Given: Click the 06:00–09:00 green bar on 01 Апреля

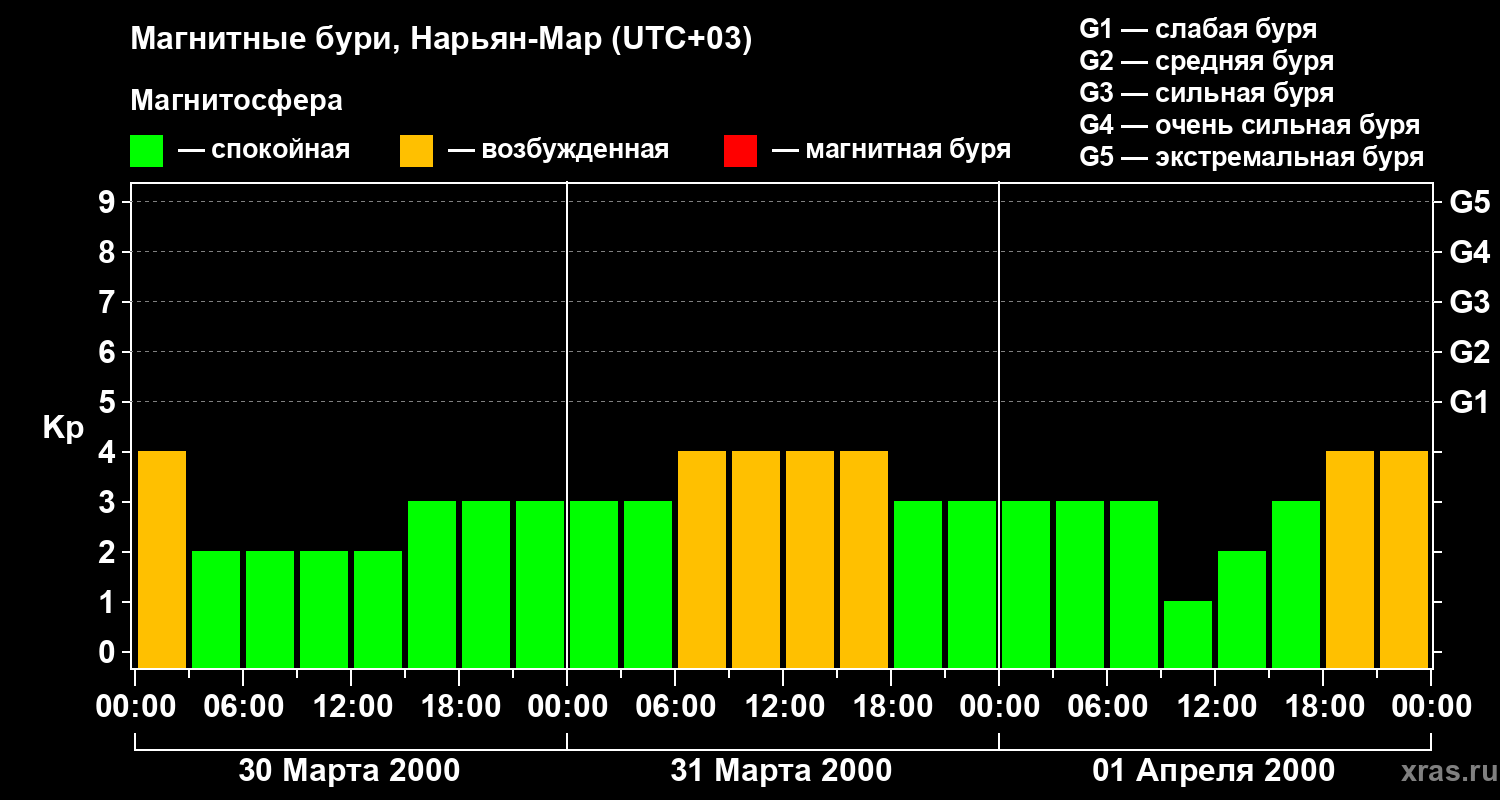Looking at the screenshot, I should pyautogui.click(x=1134, y=584).
